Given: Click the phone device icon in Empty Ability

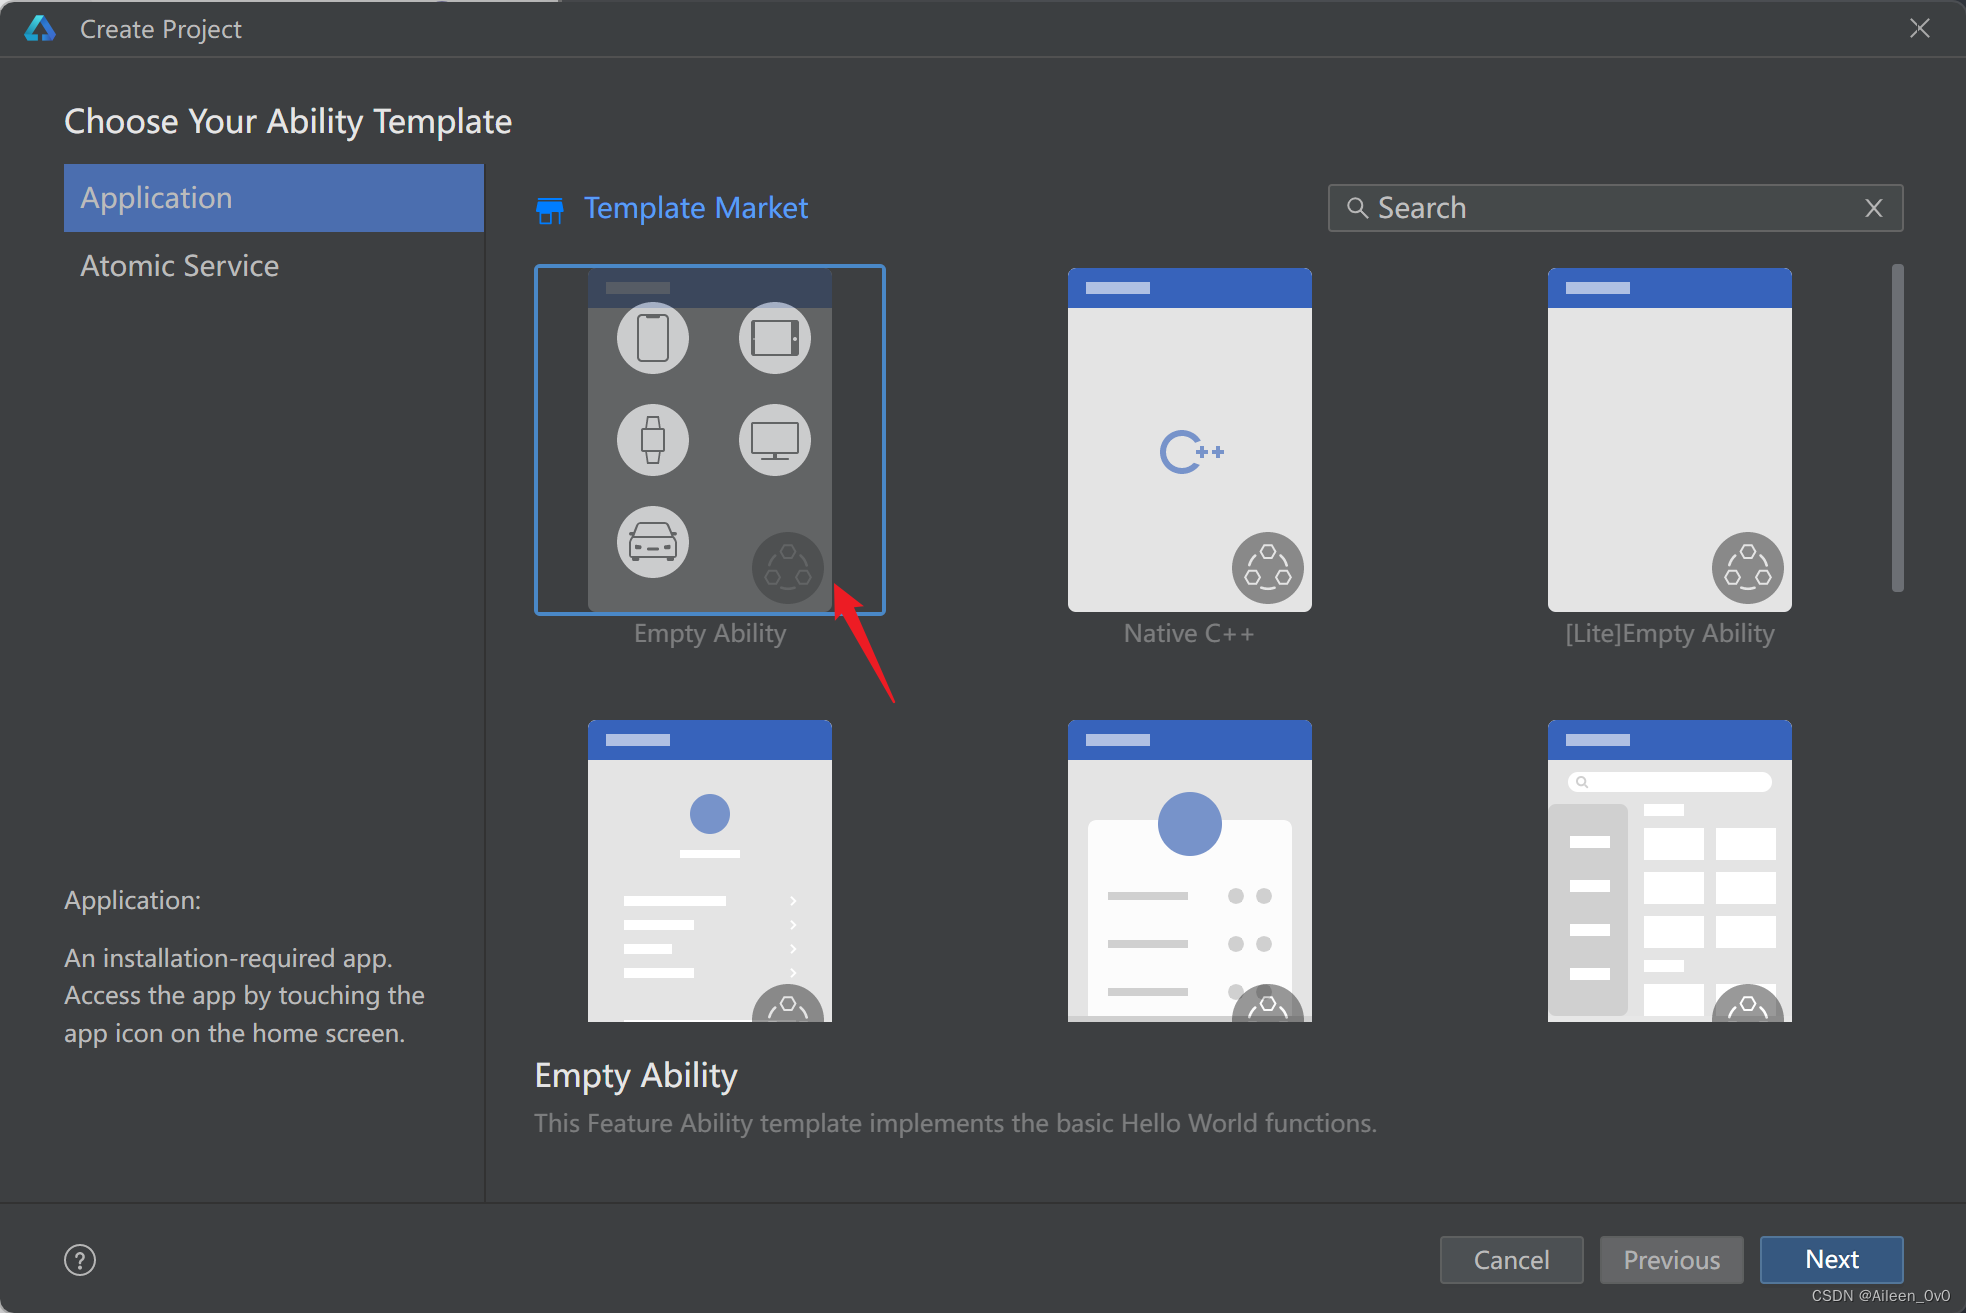Looking at the screenshot, I should [653, 338].
